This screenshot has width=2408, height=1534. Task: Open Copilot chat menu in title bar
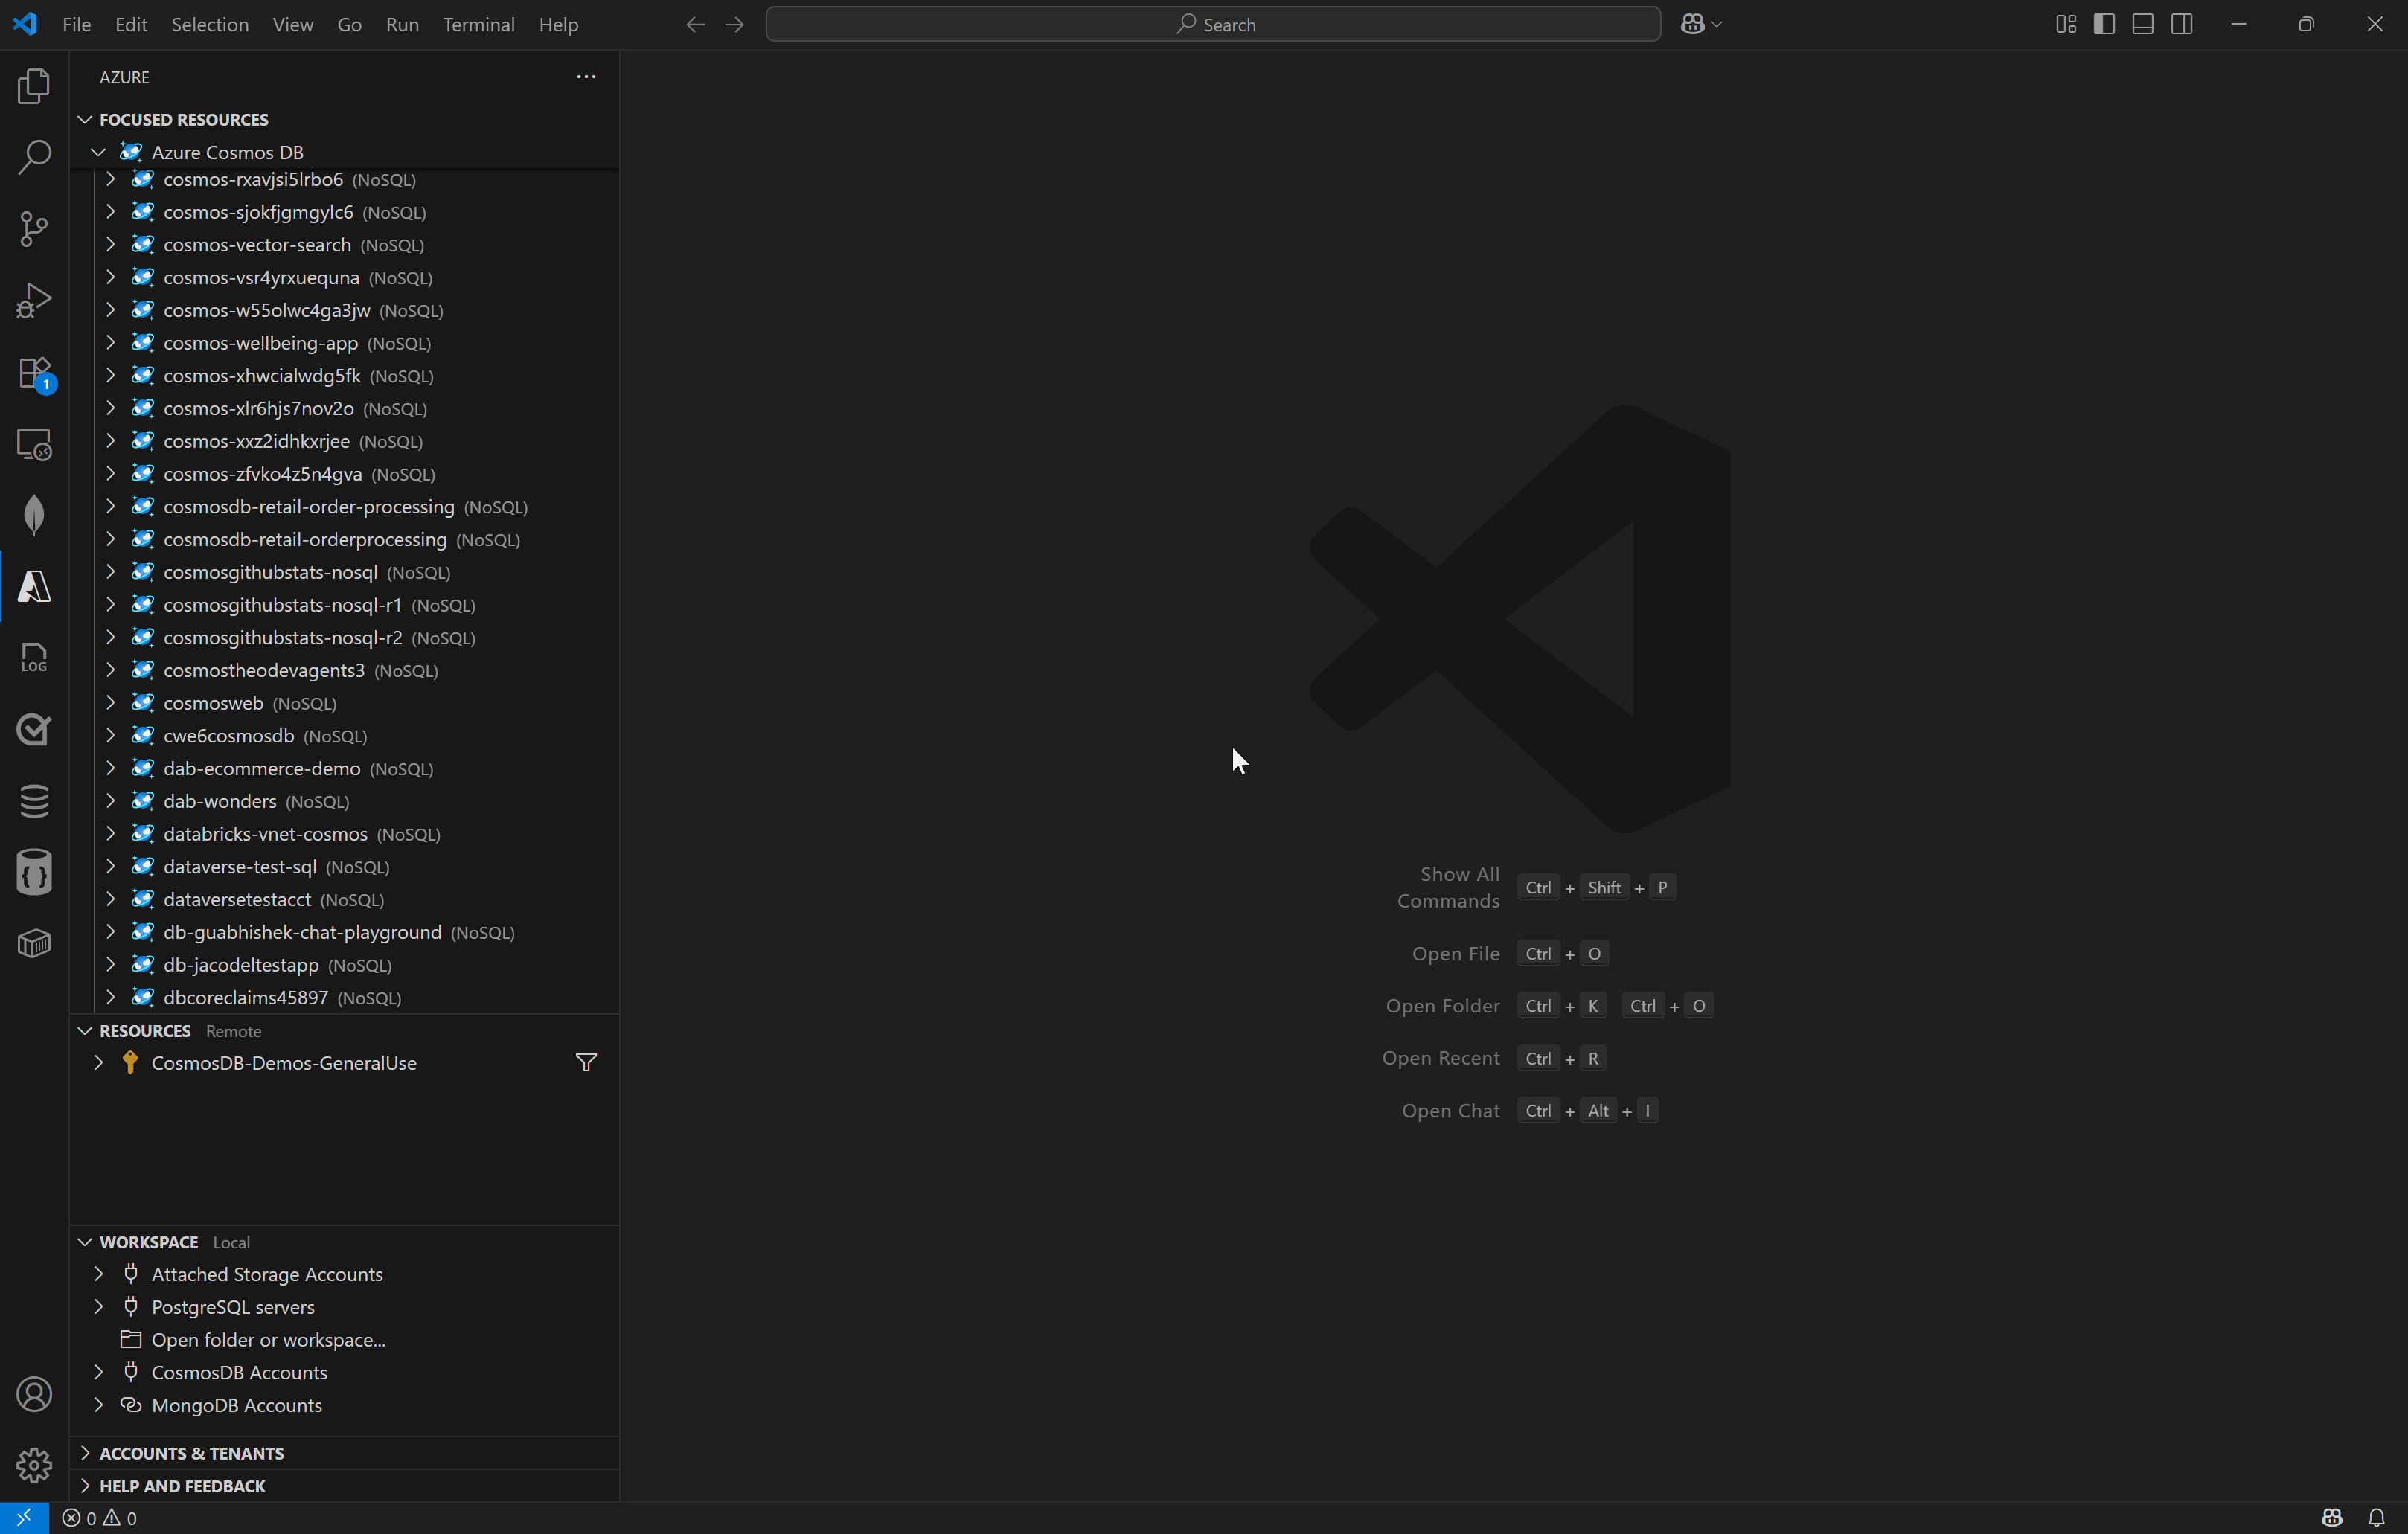[x=1701, y=24]
